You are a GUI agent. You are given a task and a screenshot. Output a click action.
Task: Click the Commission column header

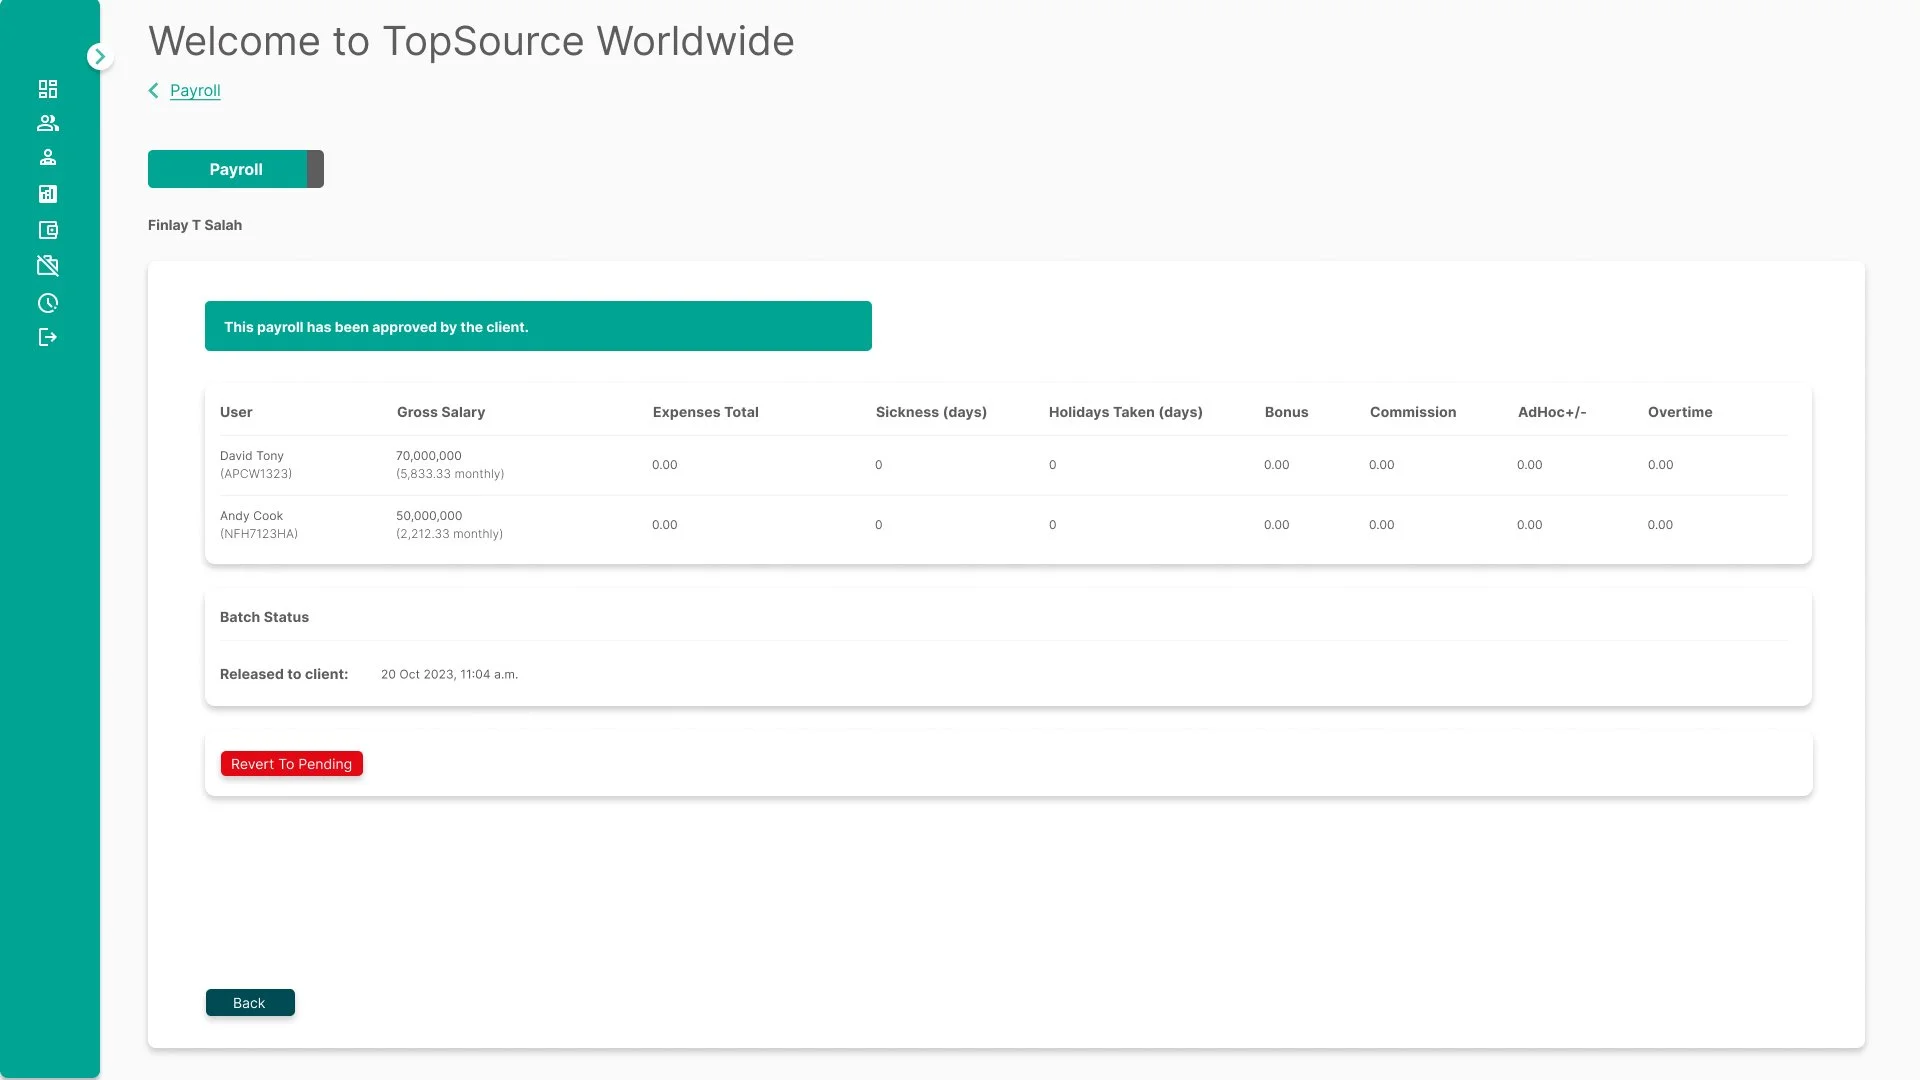pos(1413,412)
